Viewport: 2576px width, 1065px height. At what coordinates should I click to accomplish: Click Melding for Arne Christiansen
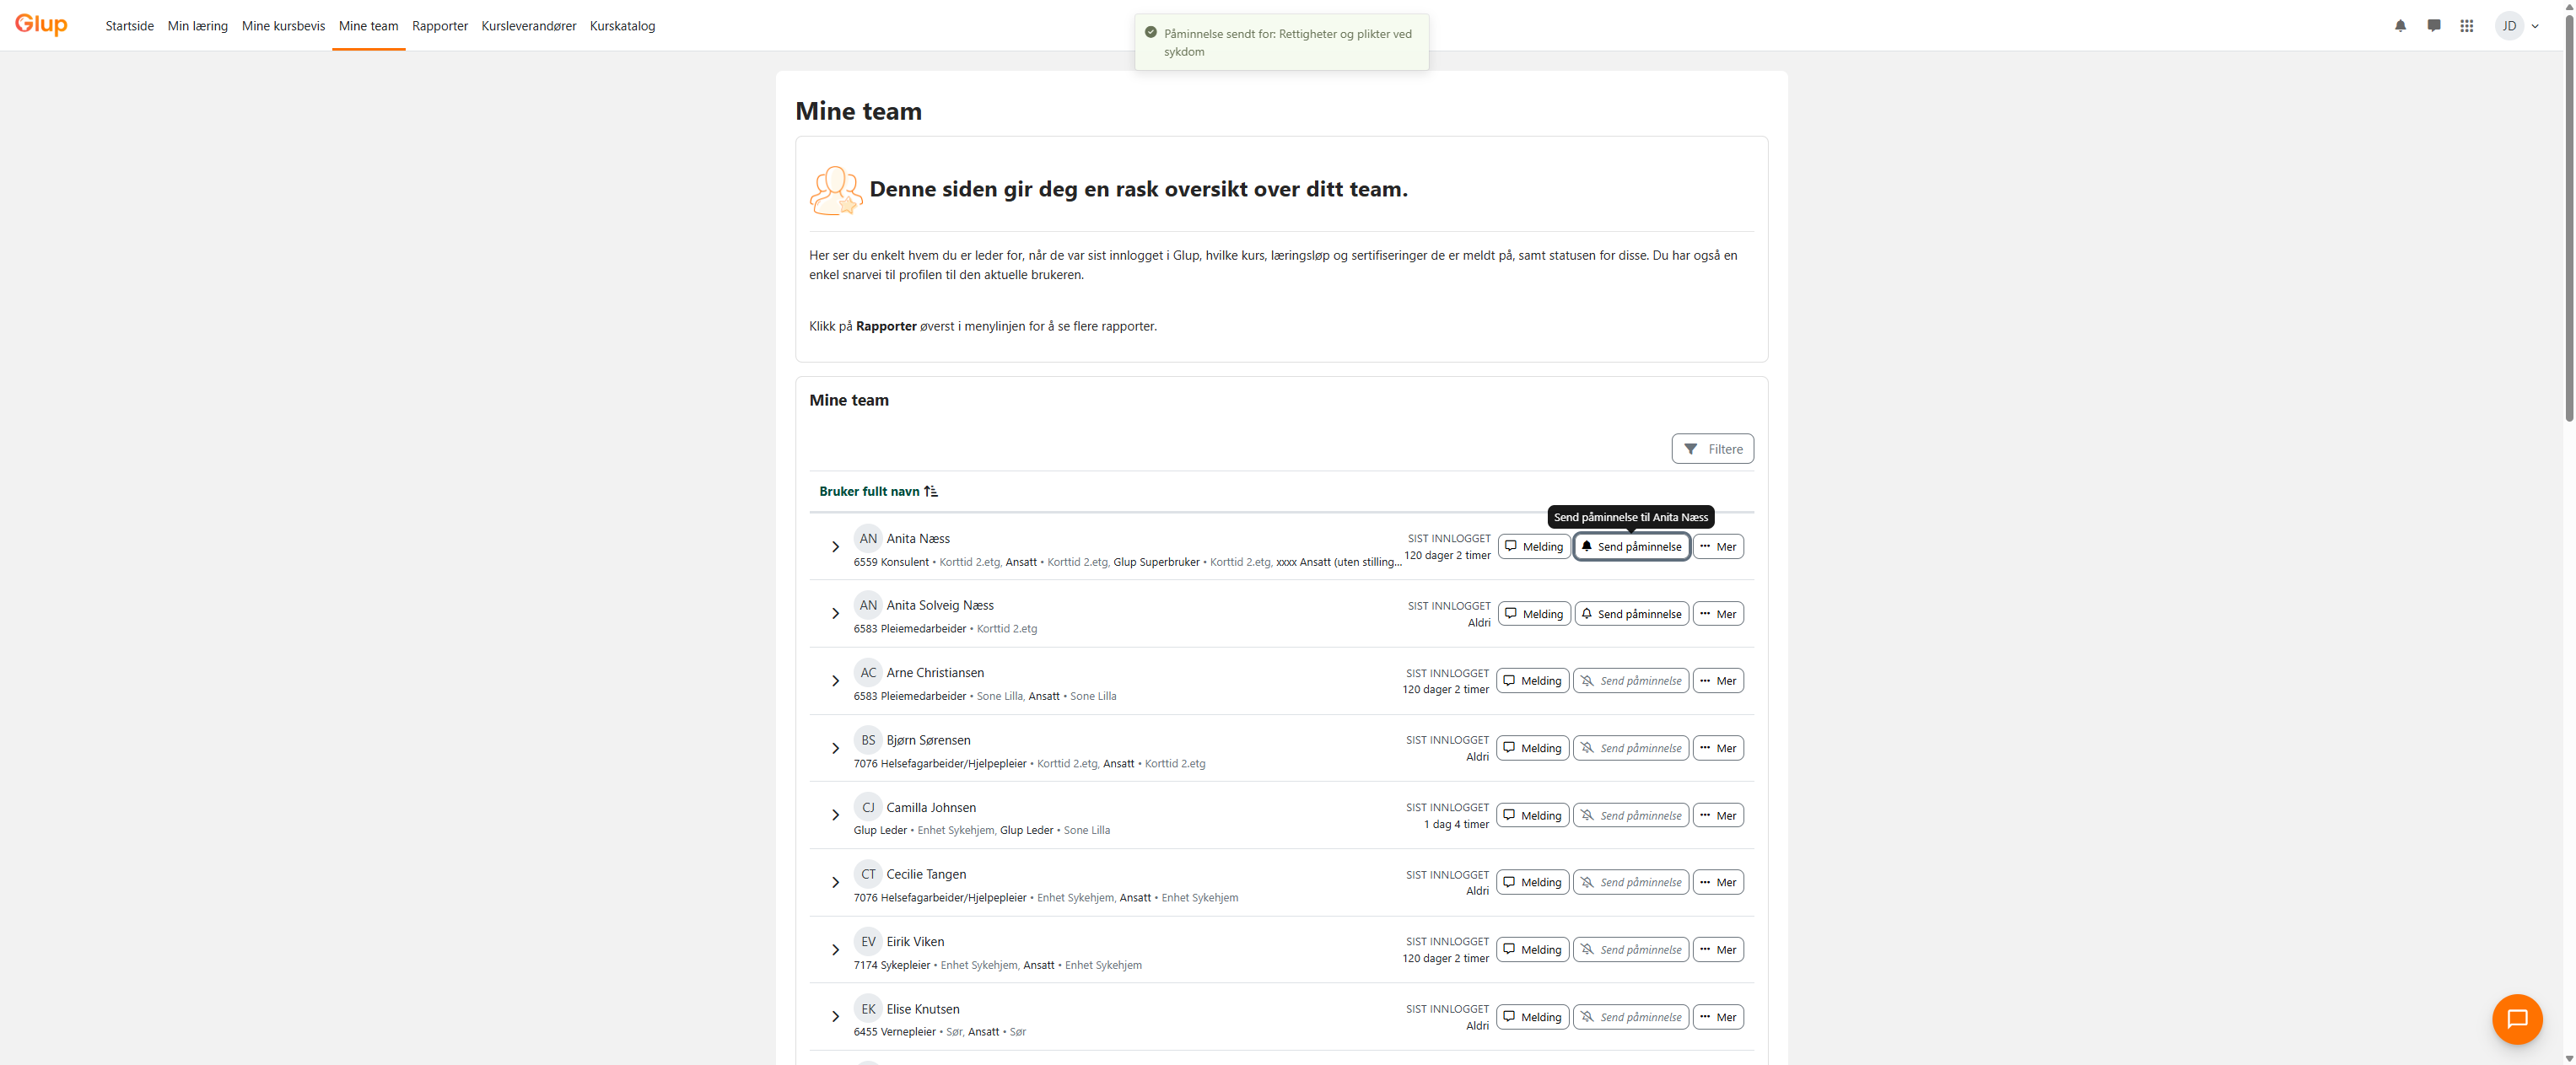tap(1532, 681)
